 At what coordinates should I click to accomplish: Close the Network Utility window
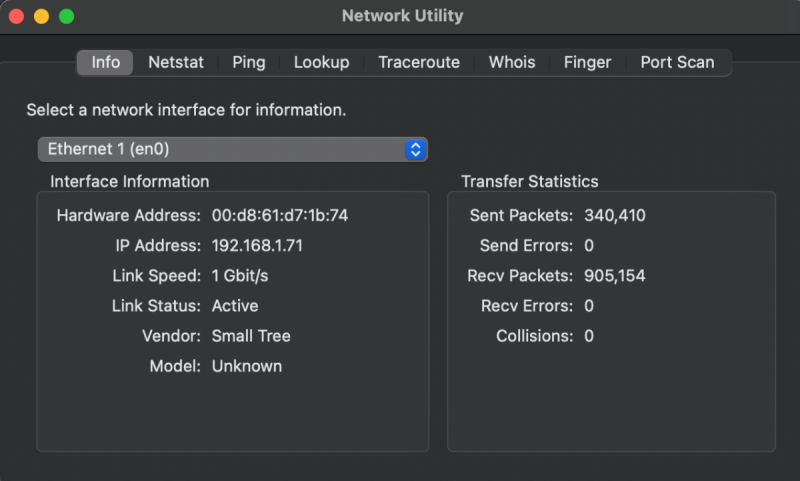[16, 16]
